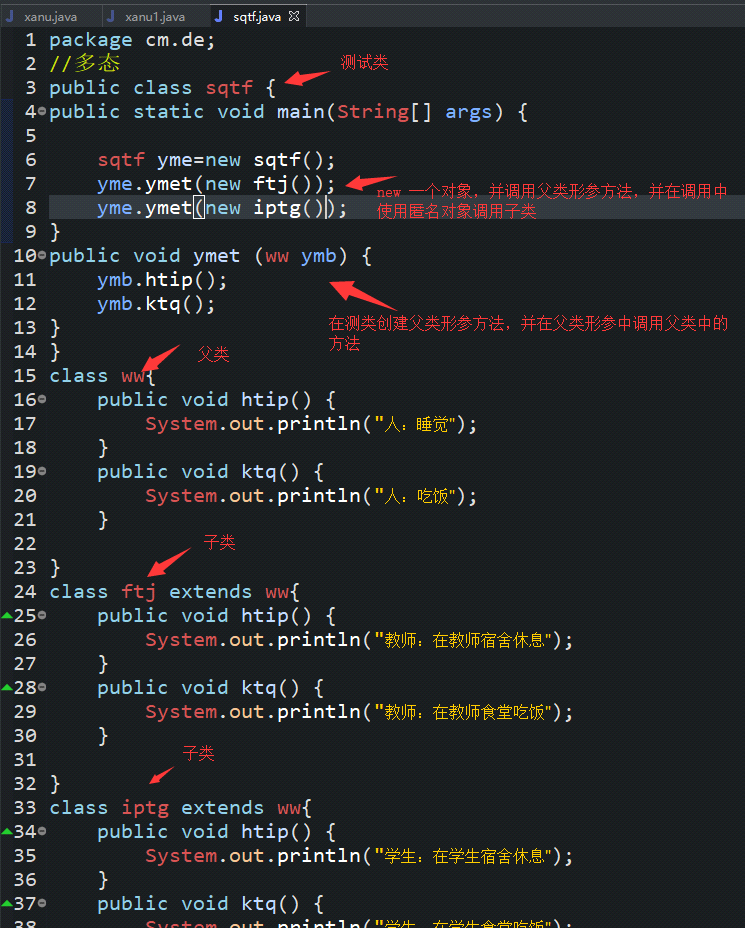
Task: Fold the htip method at line 25
Action: pos(42,616)
